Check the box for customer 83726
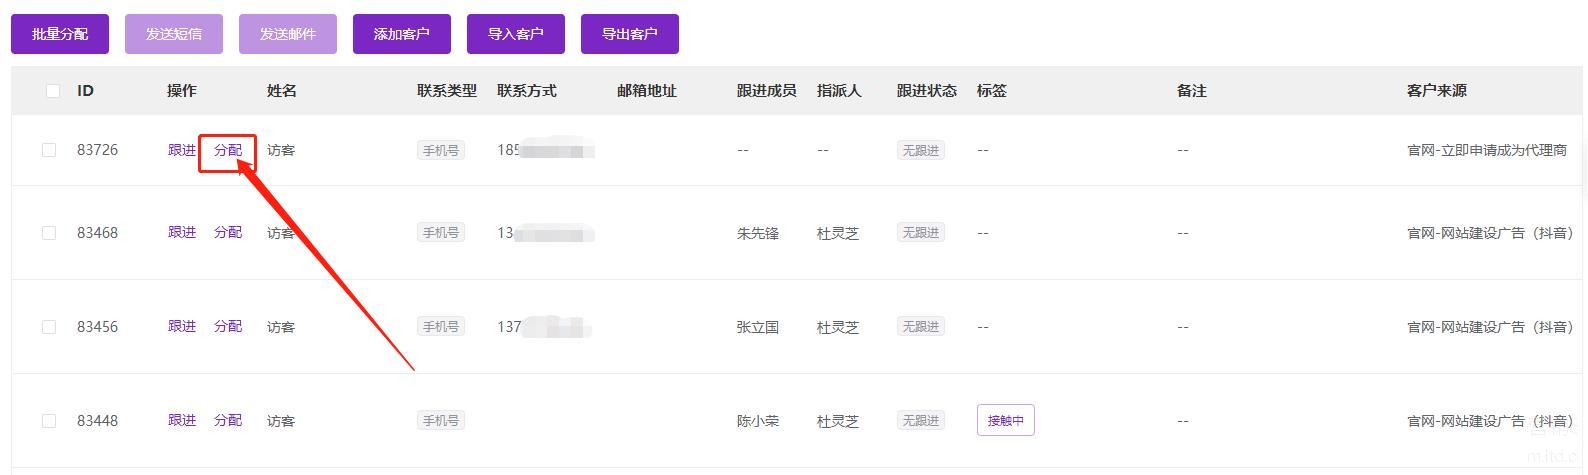 [49, 150]
